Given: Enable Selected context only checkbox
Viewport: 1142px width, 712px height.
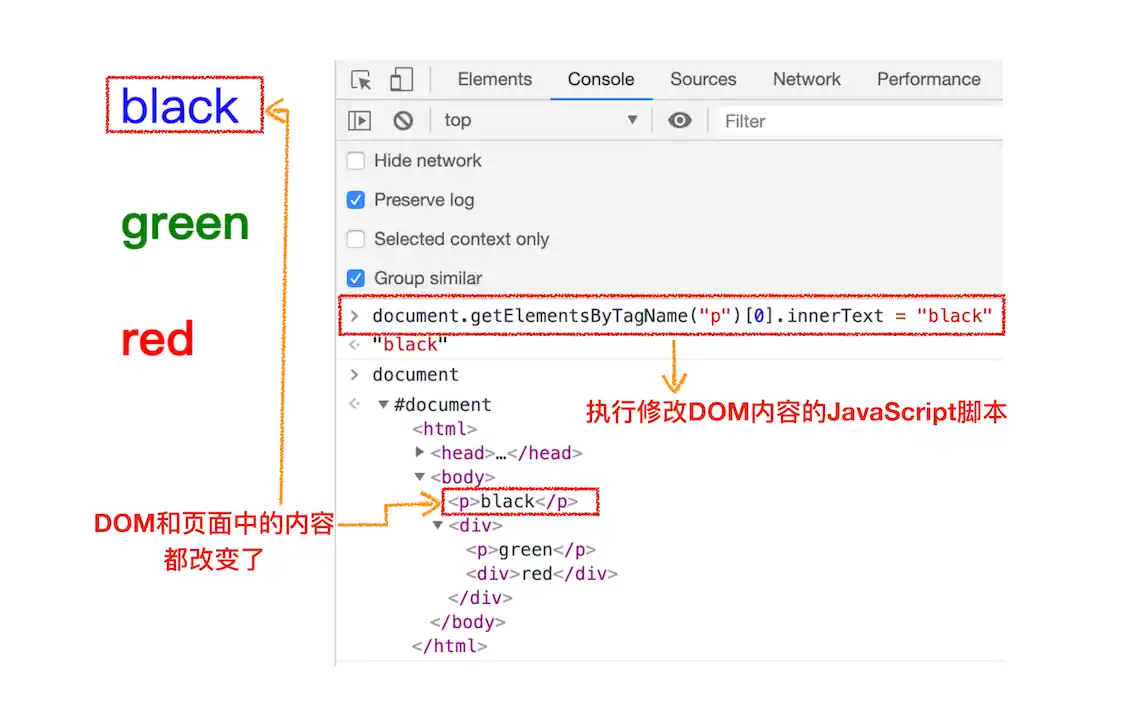Looking at the screenshot, I should (x=356, y=239).
